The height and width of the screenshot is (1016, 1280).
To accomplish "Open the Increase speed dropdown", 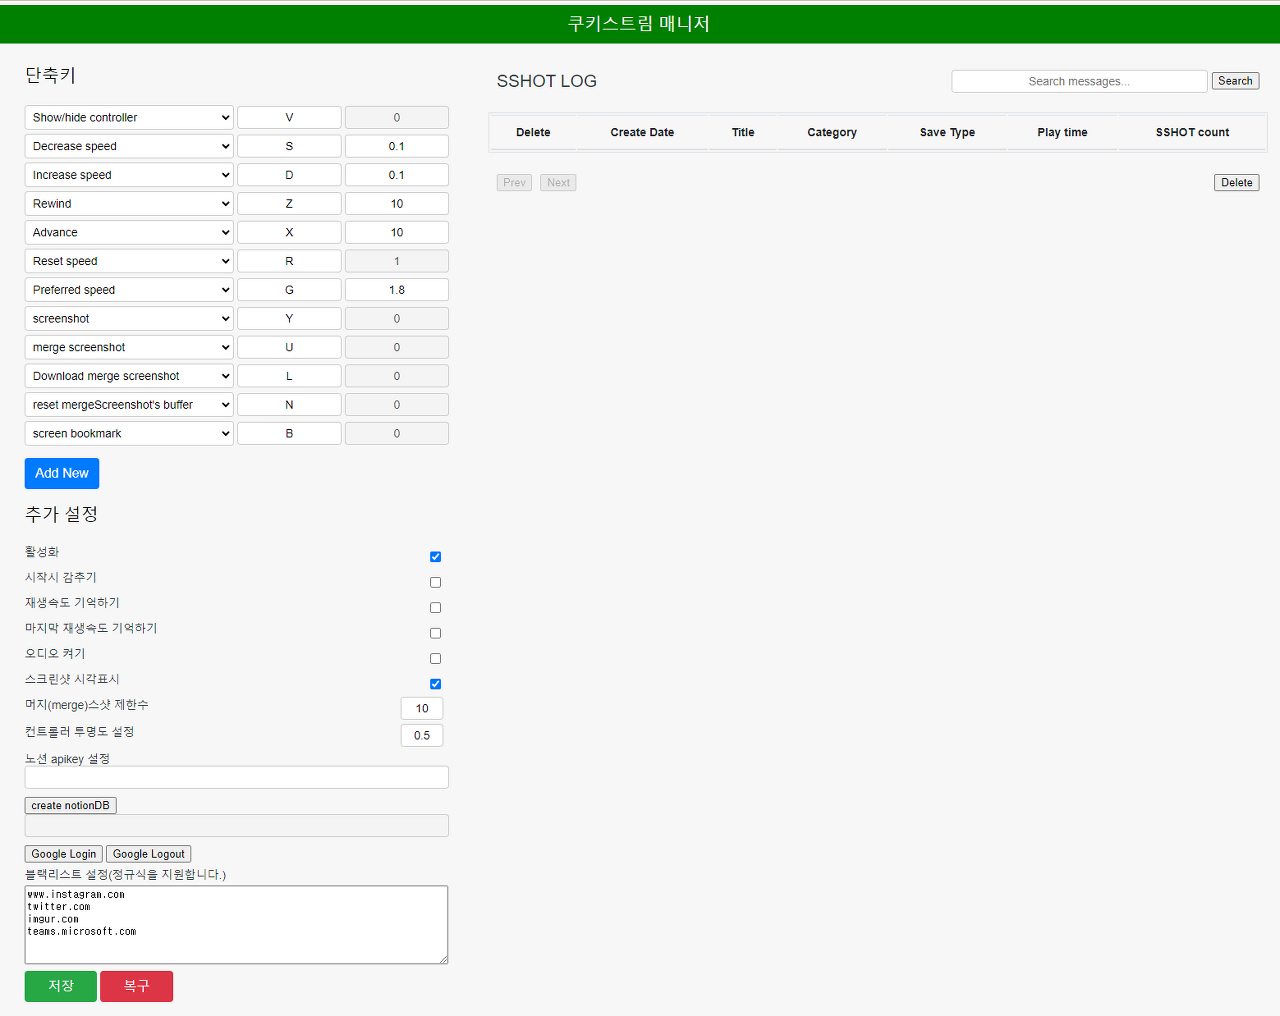I will click(129, 175).
